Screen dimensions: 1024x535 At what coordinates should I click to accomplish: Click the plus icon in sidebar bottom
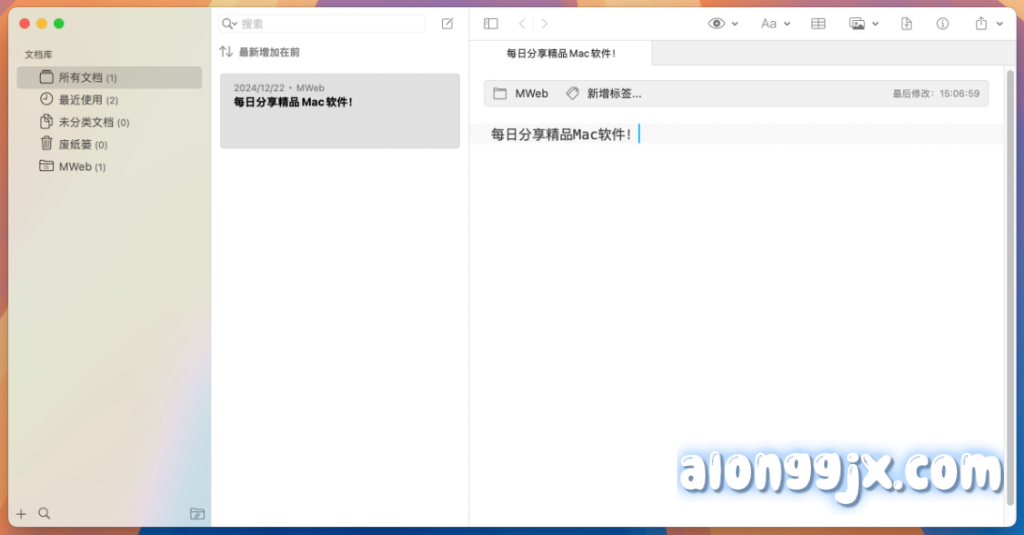pos(22,513)
